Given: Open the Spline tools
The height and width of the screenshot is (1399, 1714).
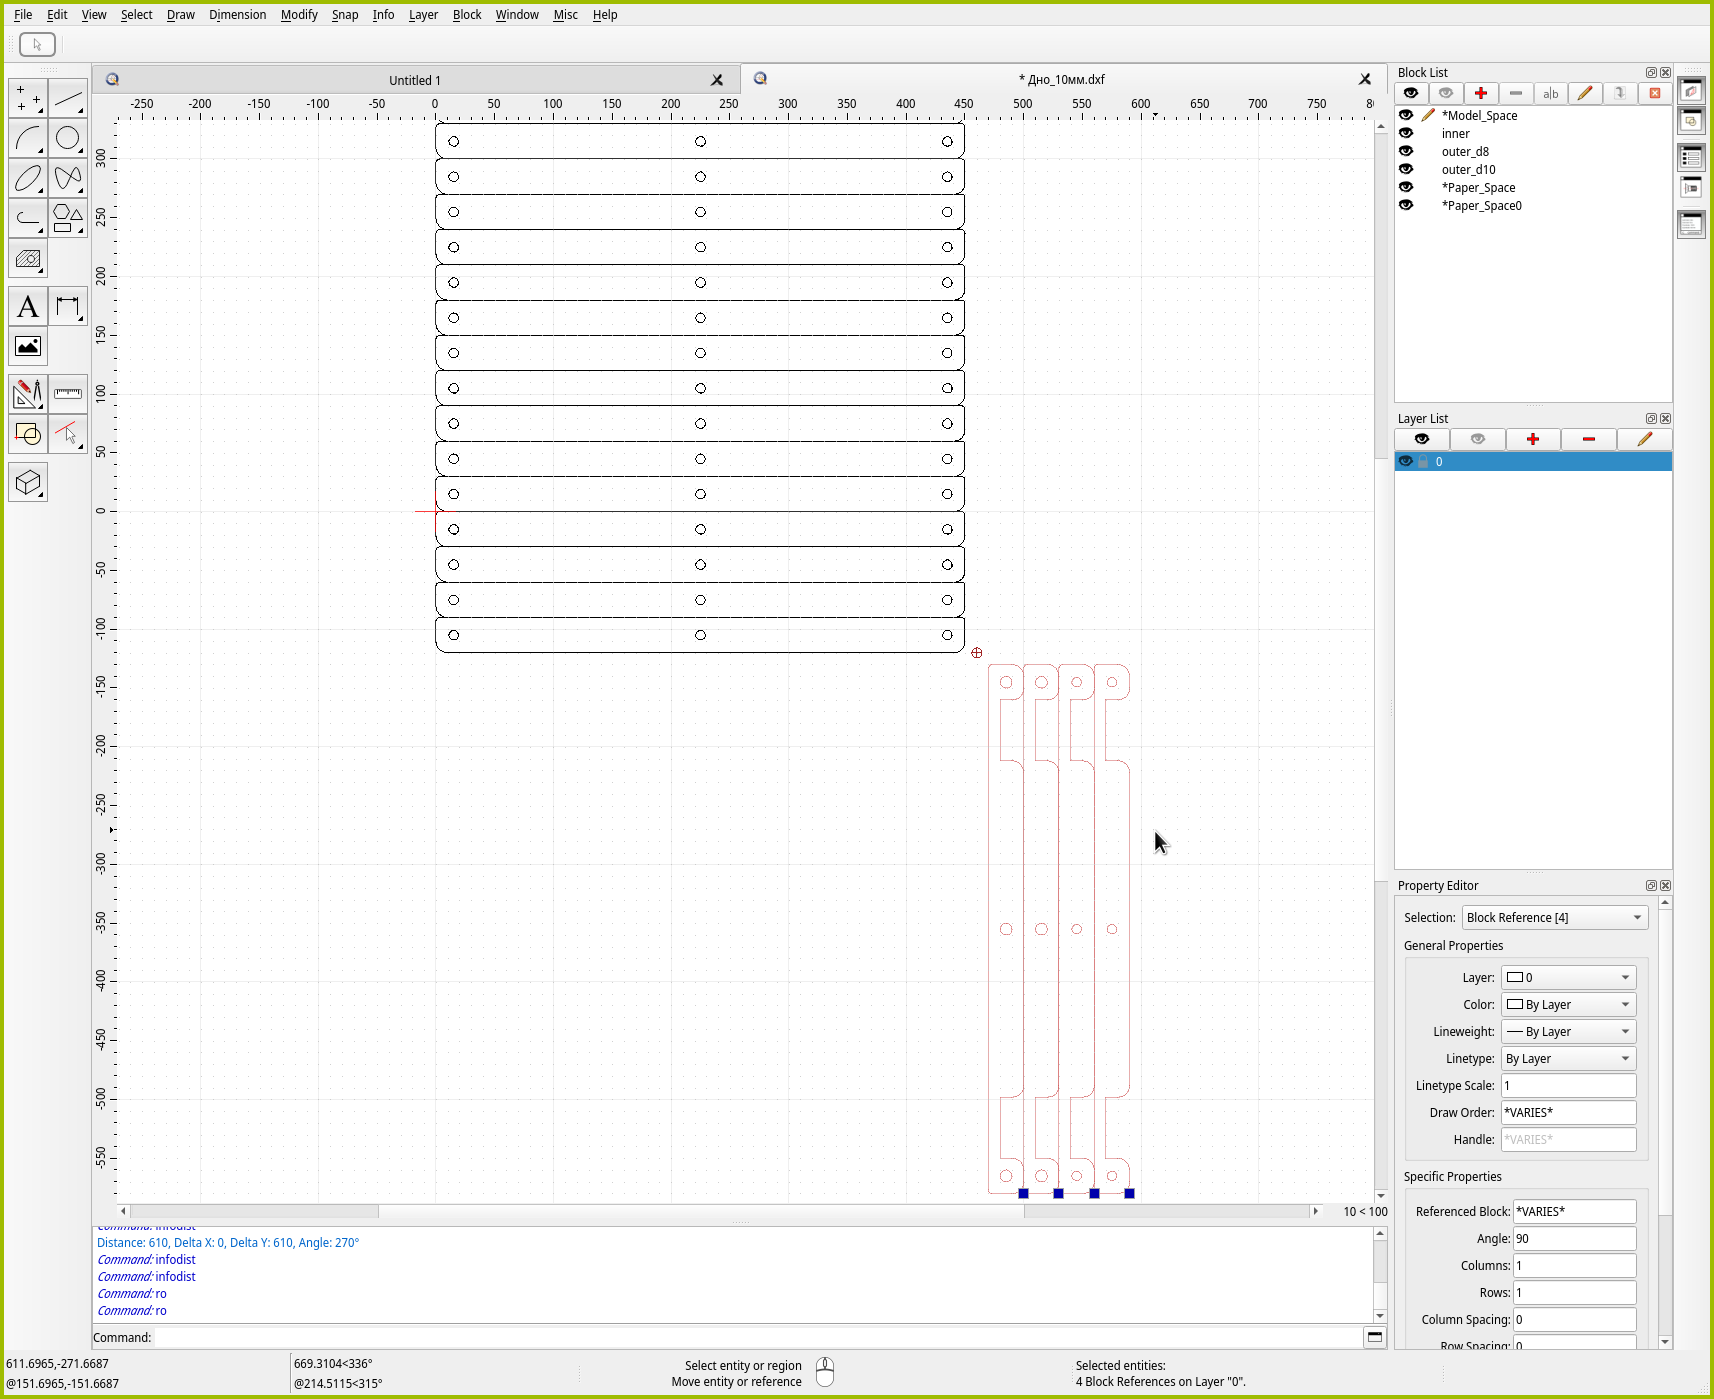Looking at the screenshot, I should (x=68, y=179).
